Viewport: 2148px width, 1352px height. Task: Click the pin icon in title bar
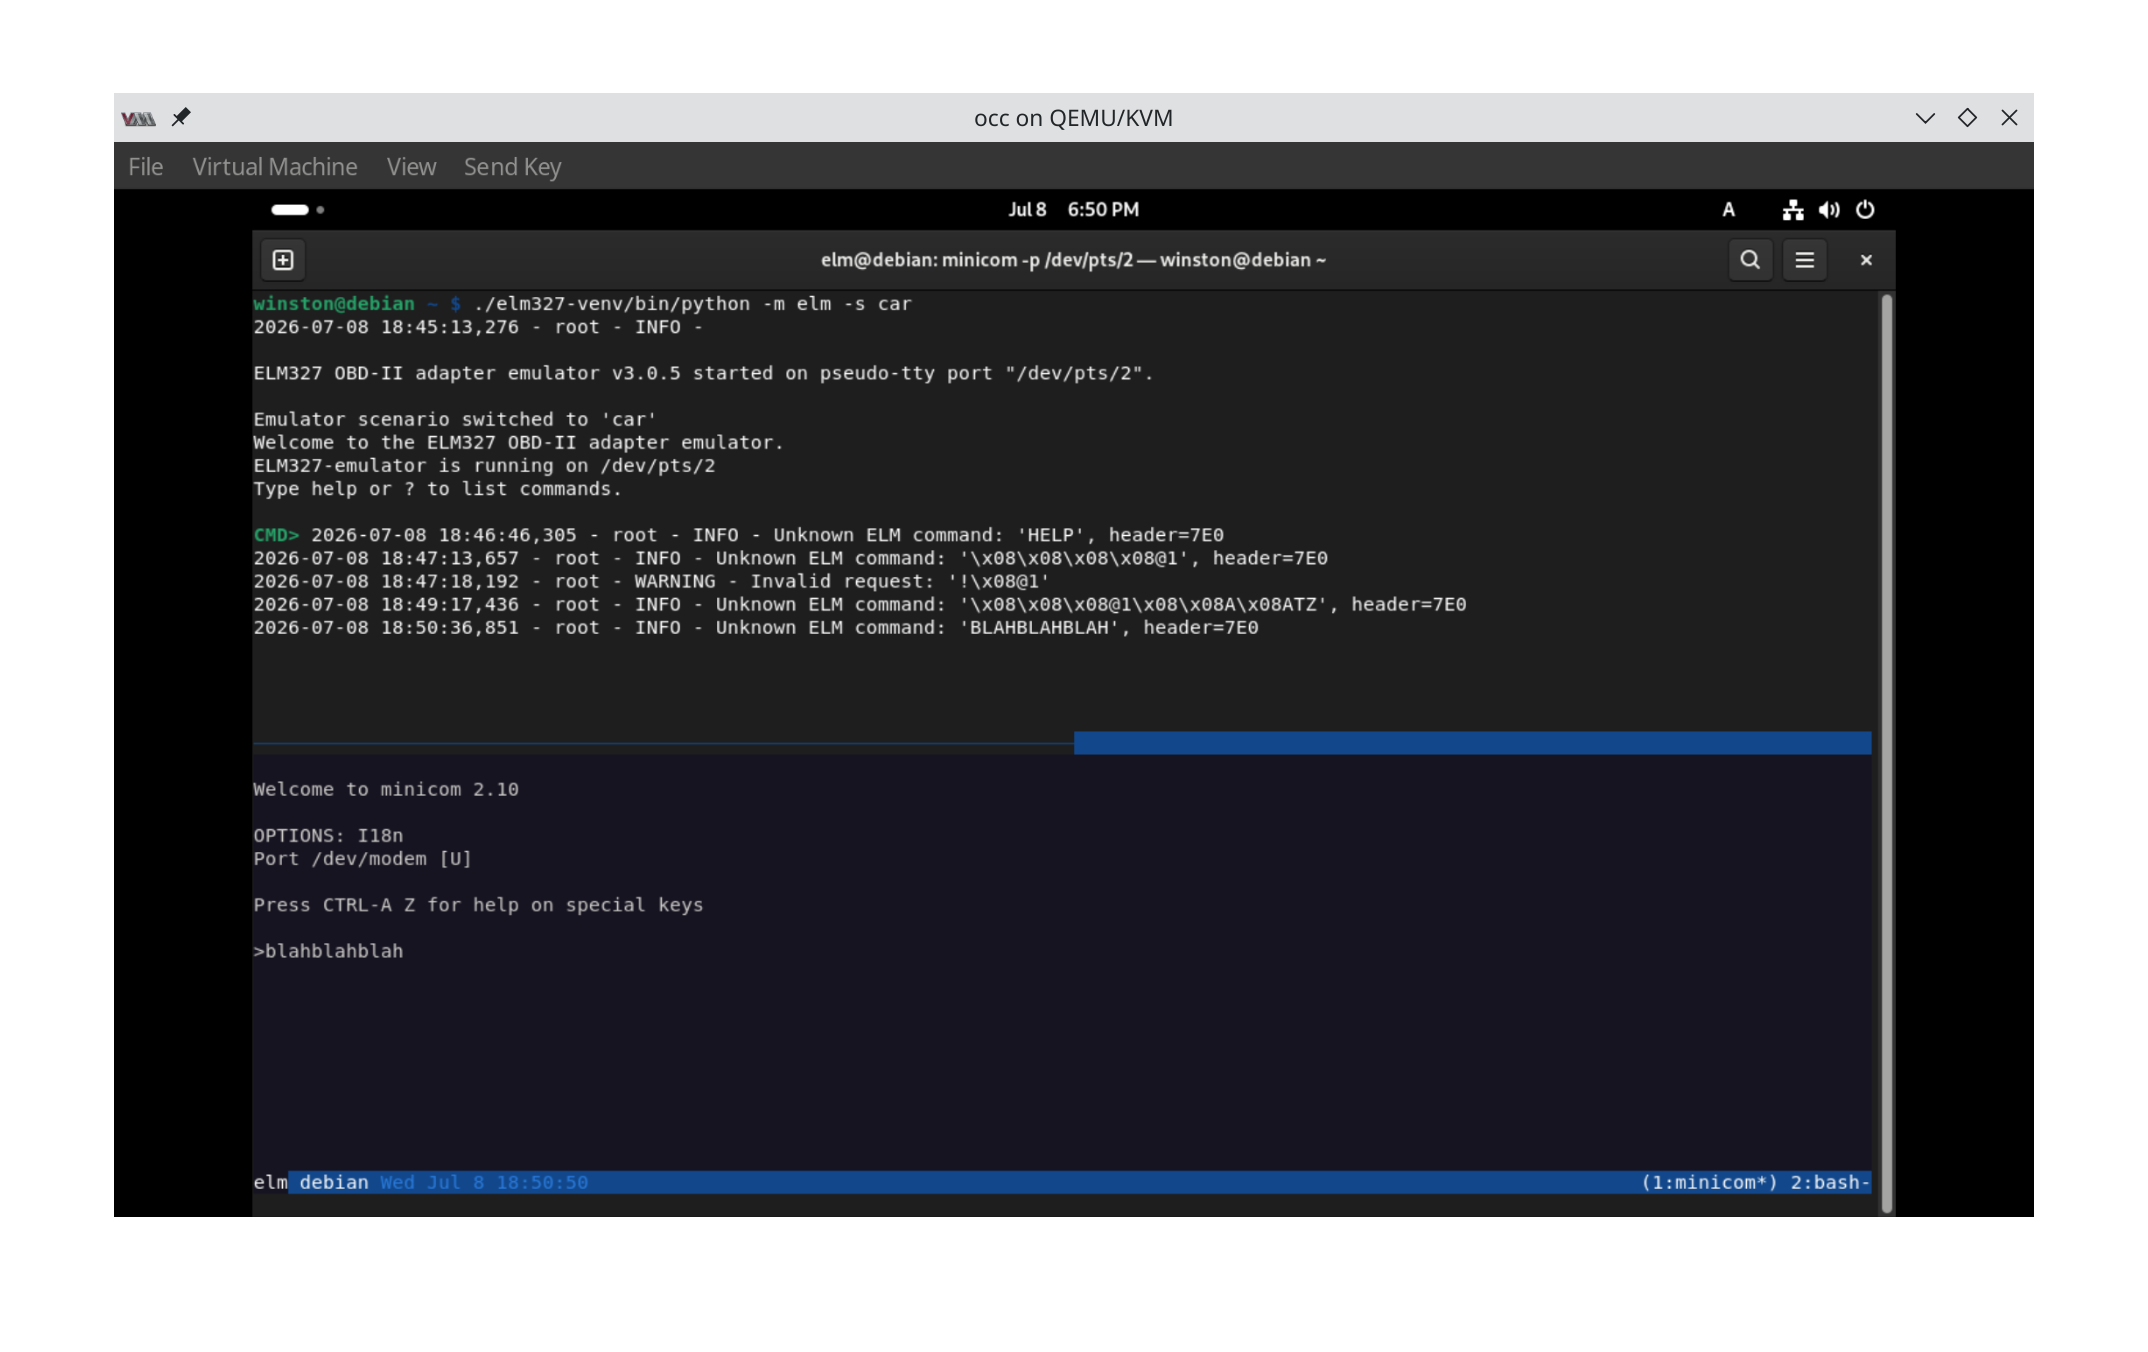tap(181, 117)
